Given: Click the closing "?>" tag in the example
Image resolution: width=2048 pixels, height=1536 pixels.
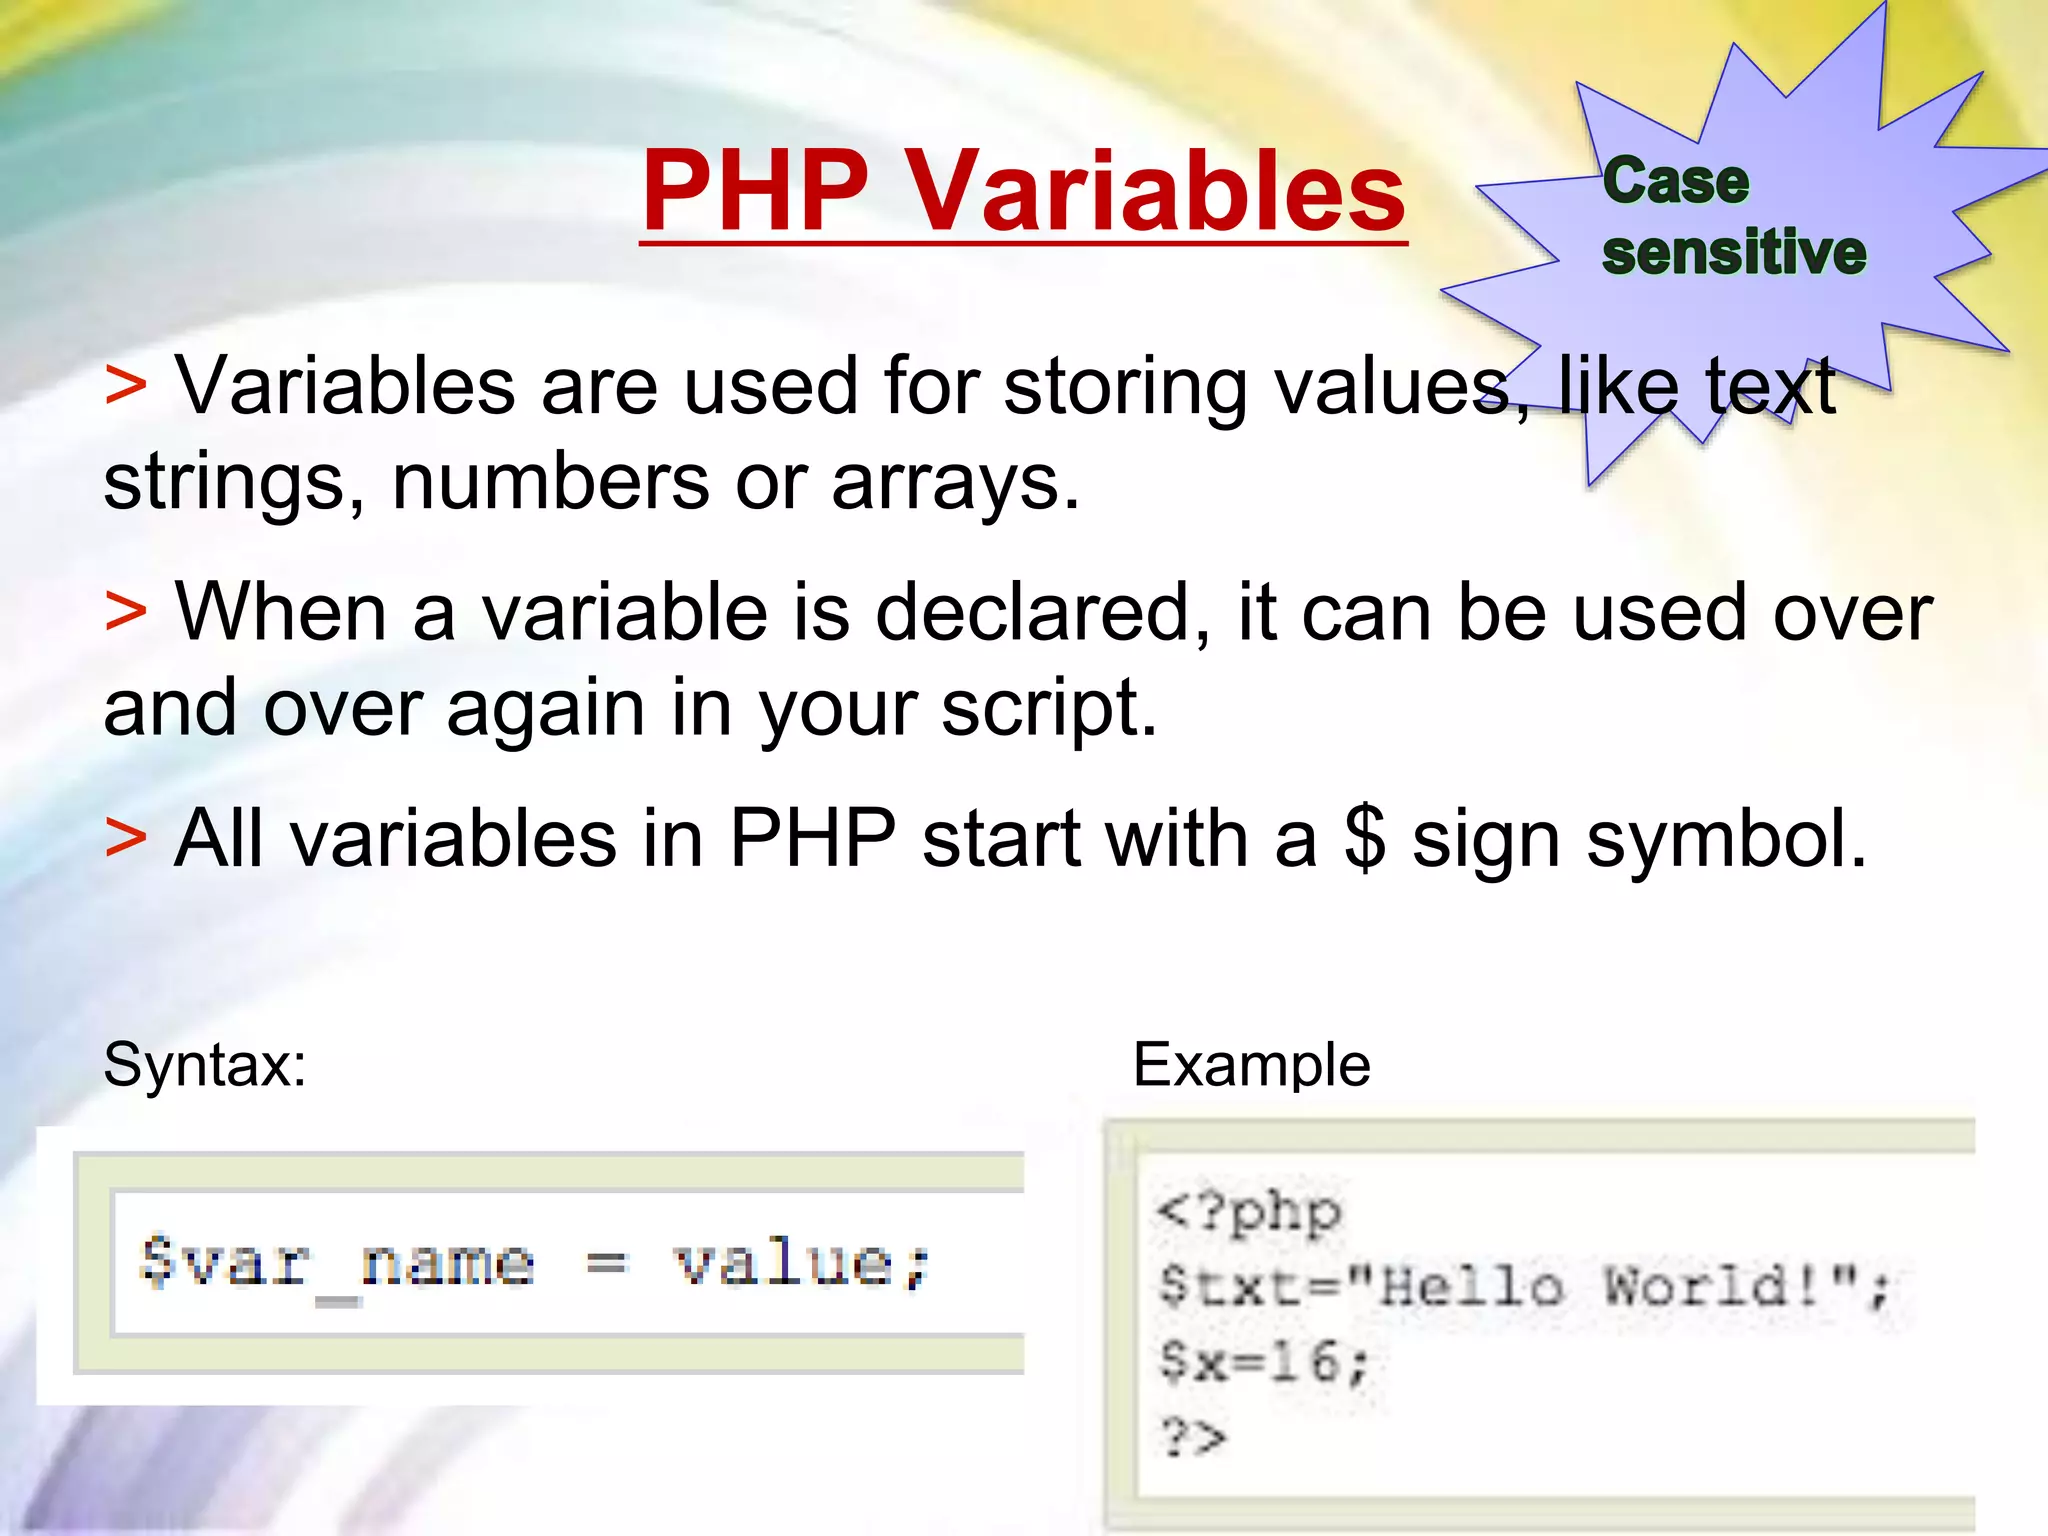Looking at the screenshot, I should [x=1193, y=1437].
